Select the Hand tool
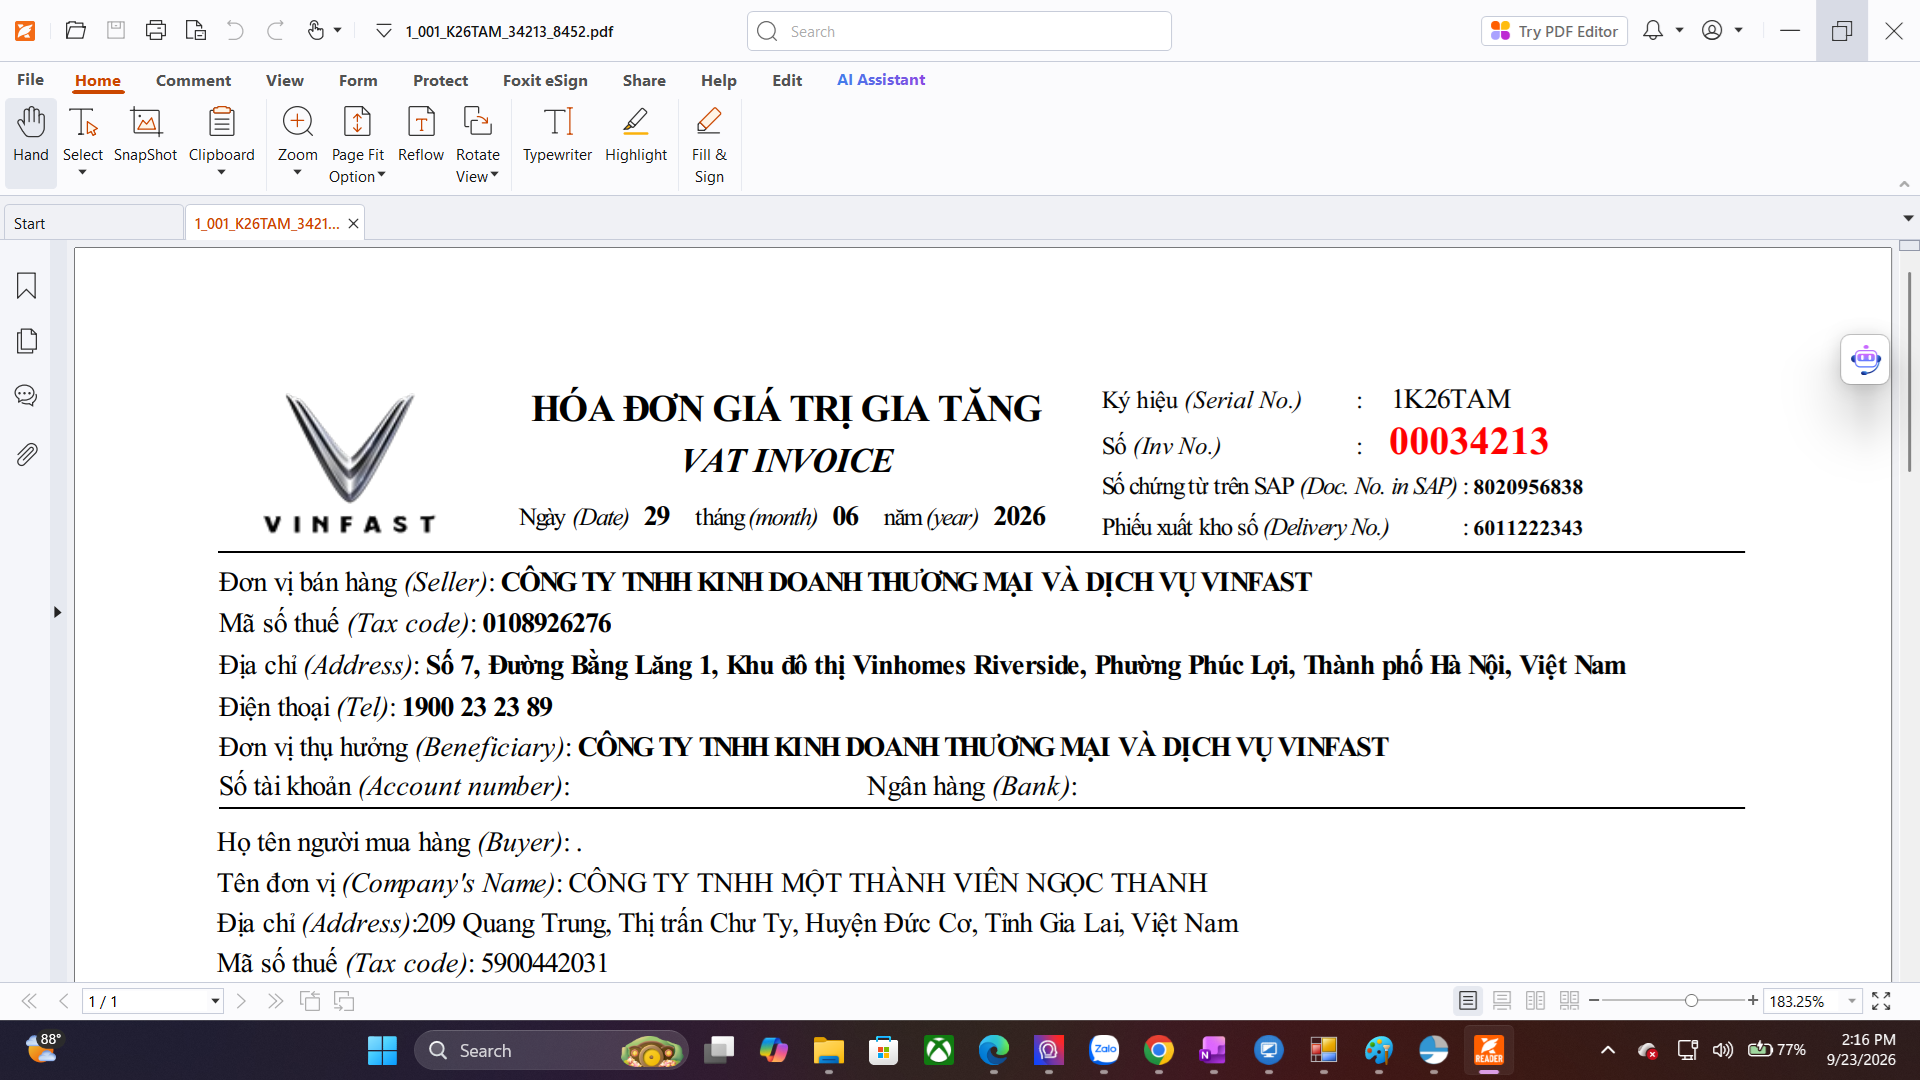The height and width of the screenshot is (1080, 1920). coord(31,135)
